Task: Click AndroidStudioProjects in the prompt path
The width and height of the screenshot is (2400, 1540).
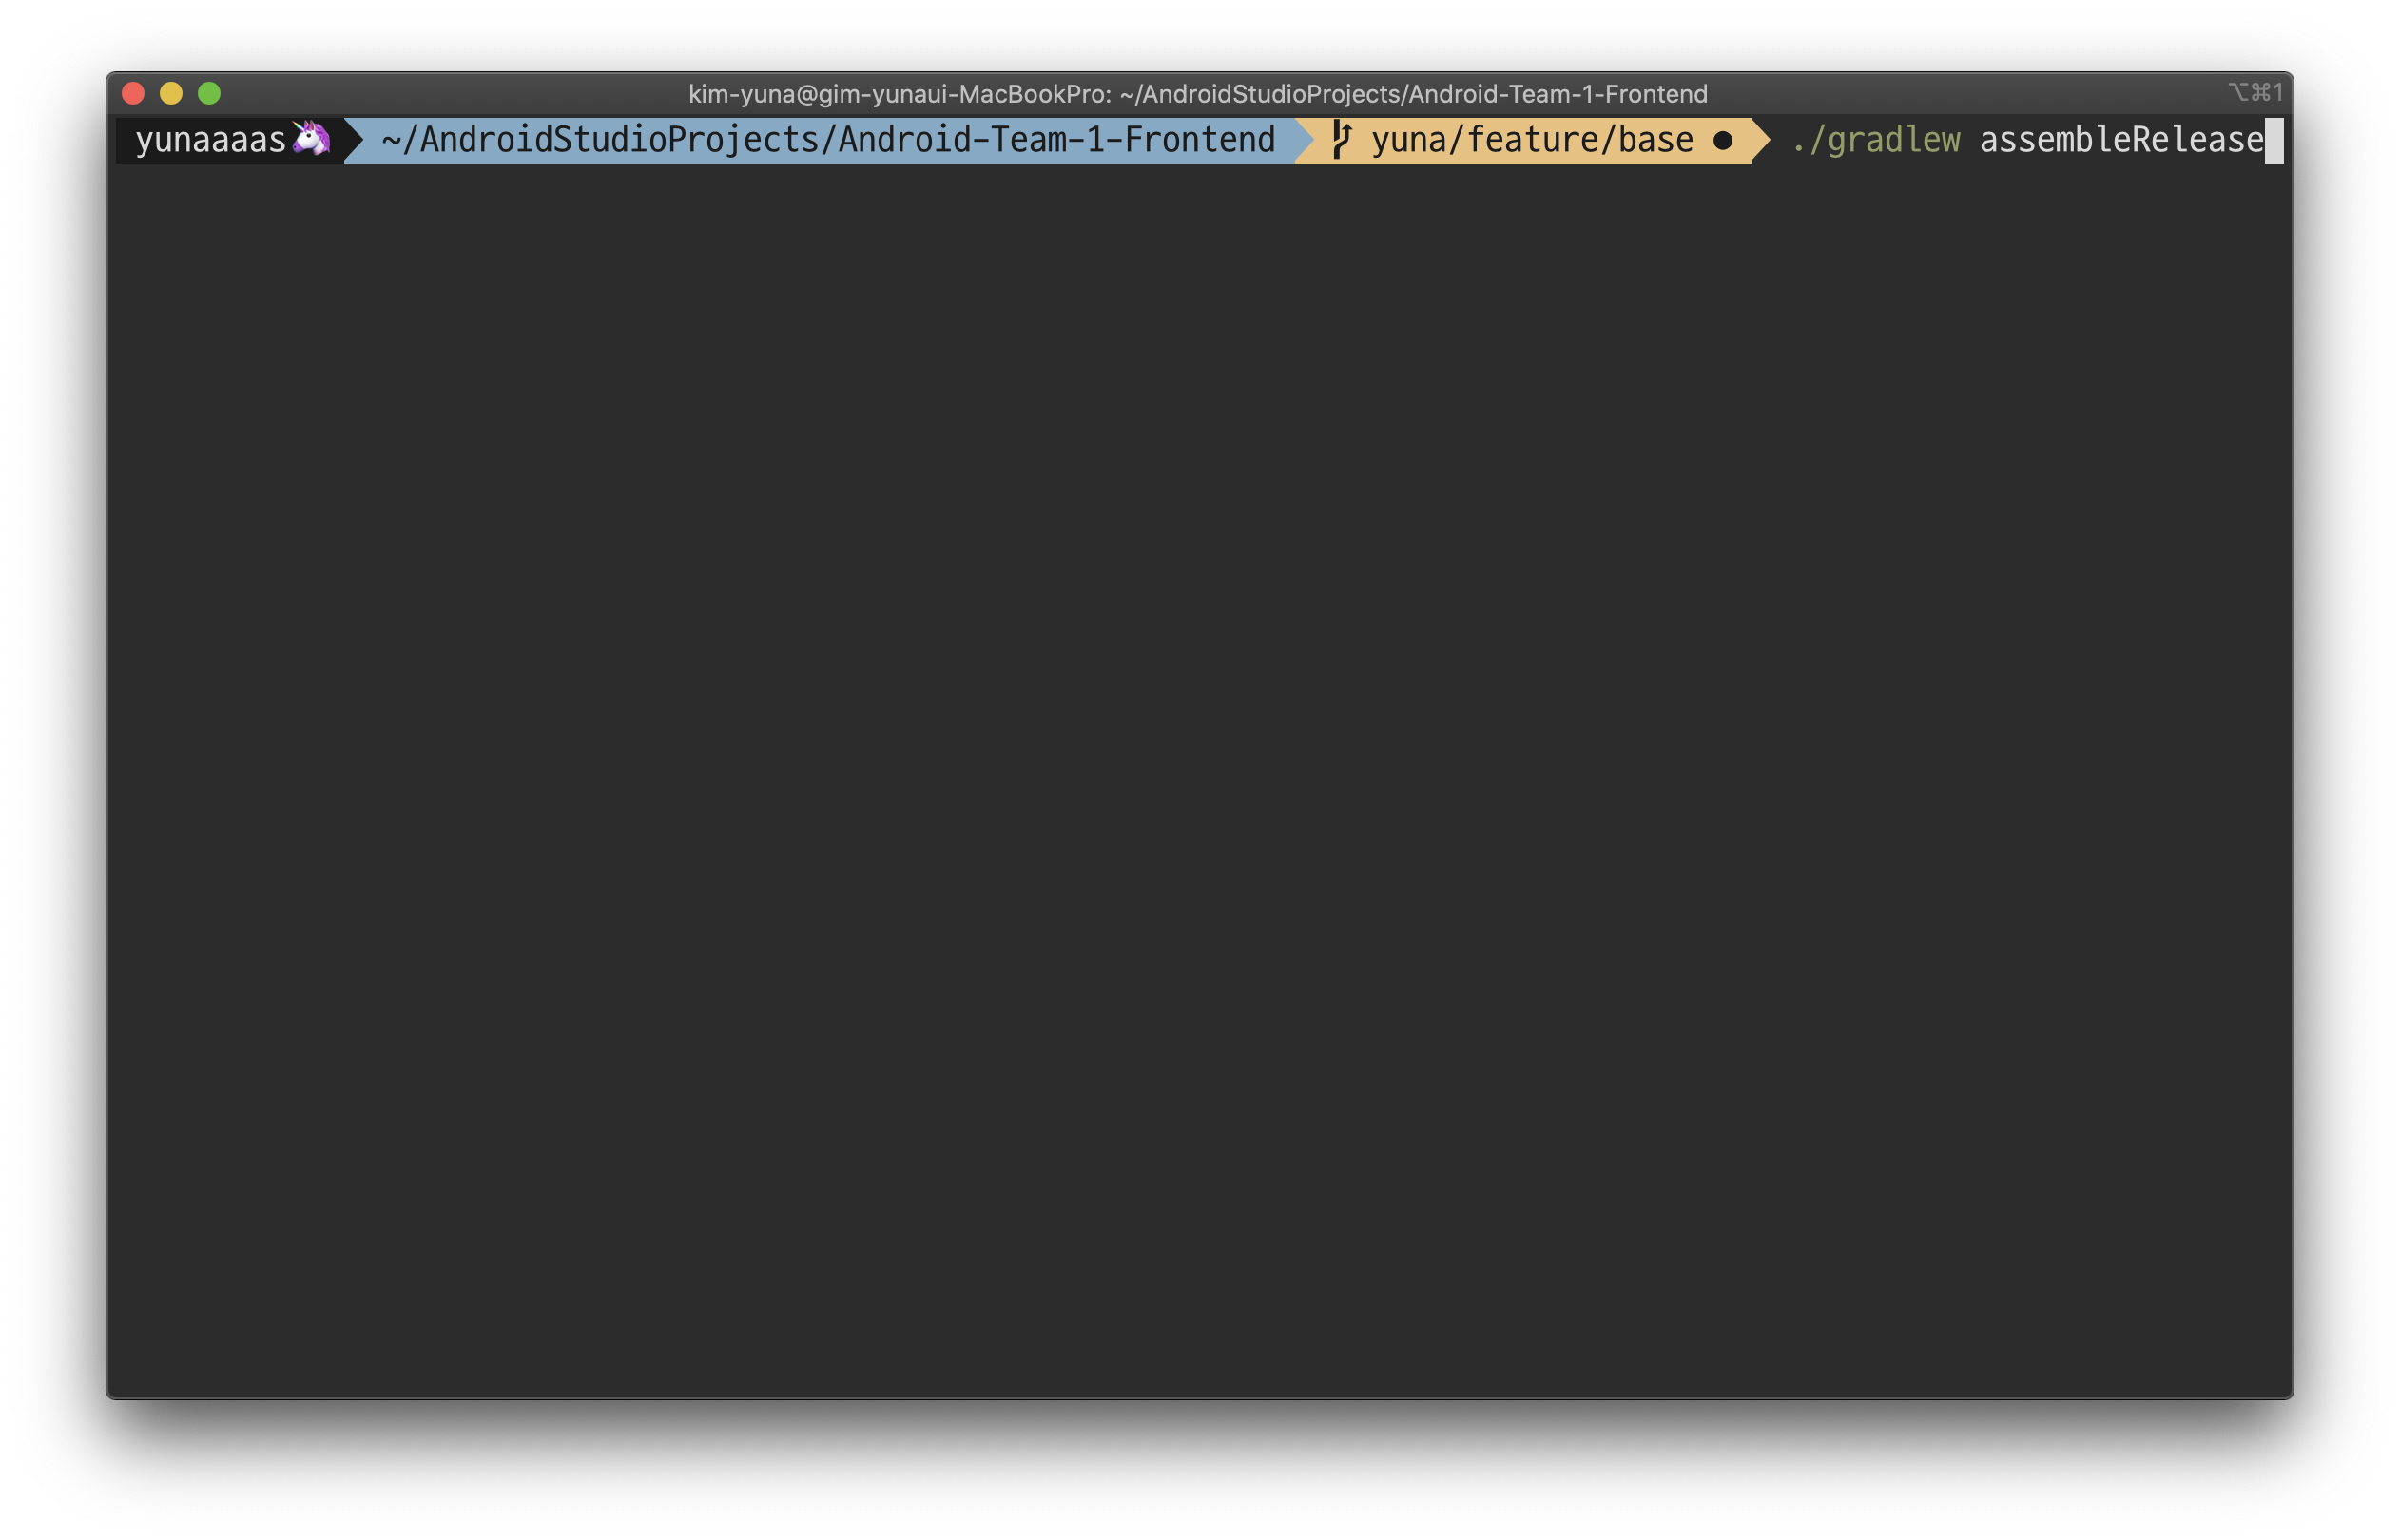Action: (618, 140)
